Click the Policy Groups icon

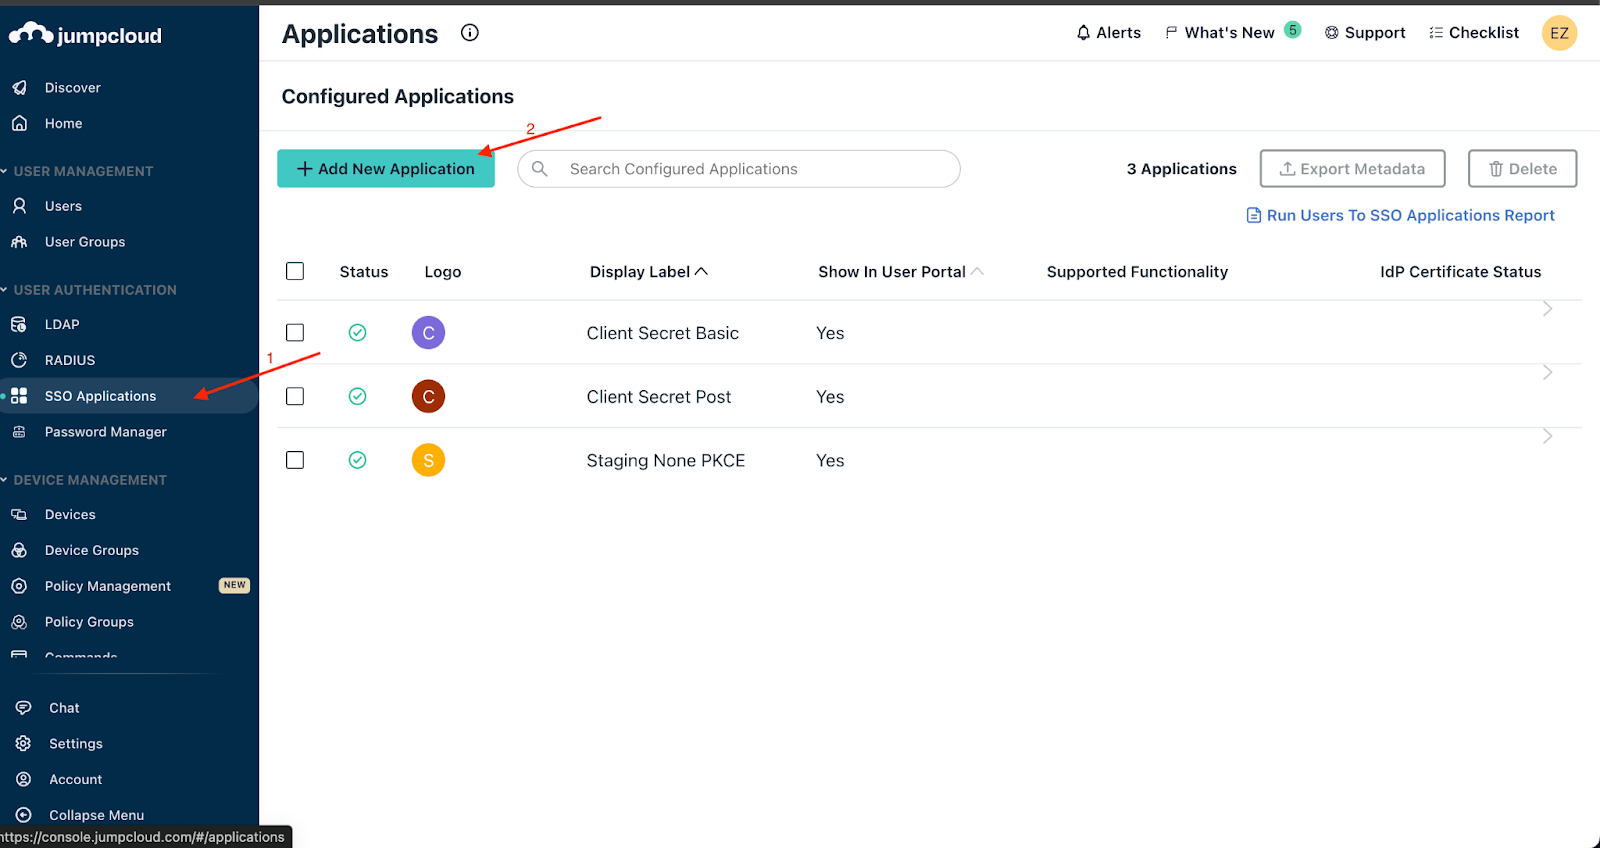pos(19,622)
